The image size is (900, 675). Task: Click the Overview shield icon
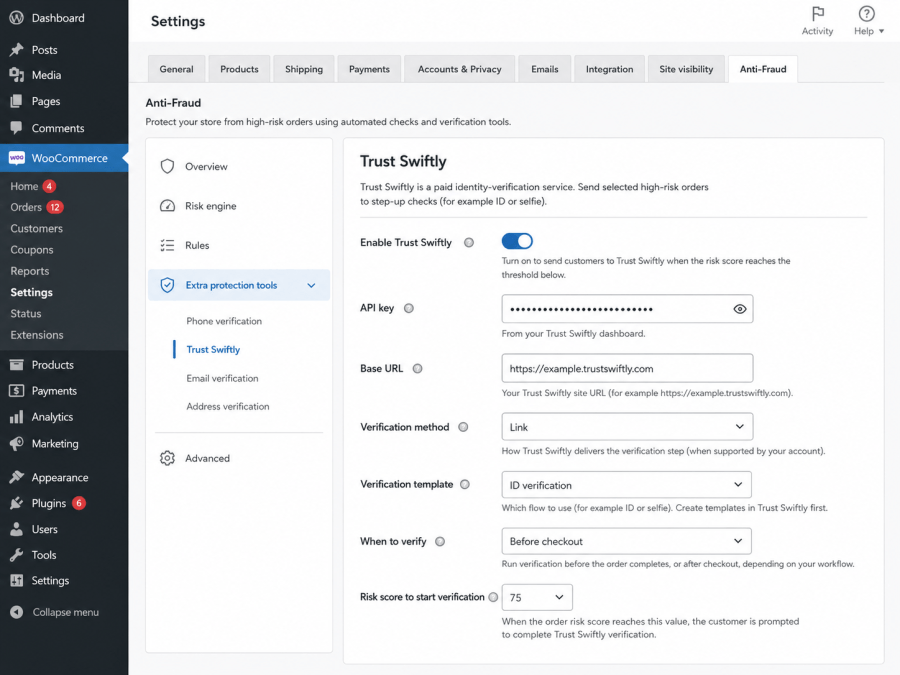[x=167, y=166]
